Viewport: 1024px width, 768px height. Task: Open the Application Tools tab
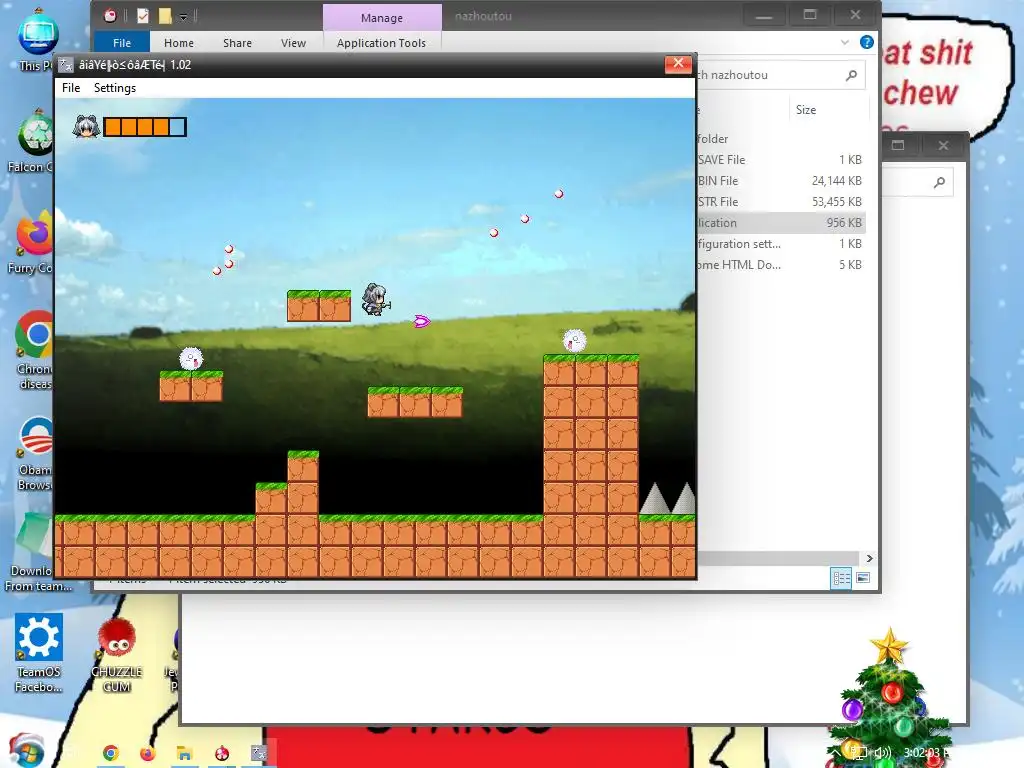coord(381,42)
